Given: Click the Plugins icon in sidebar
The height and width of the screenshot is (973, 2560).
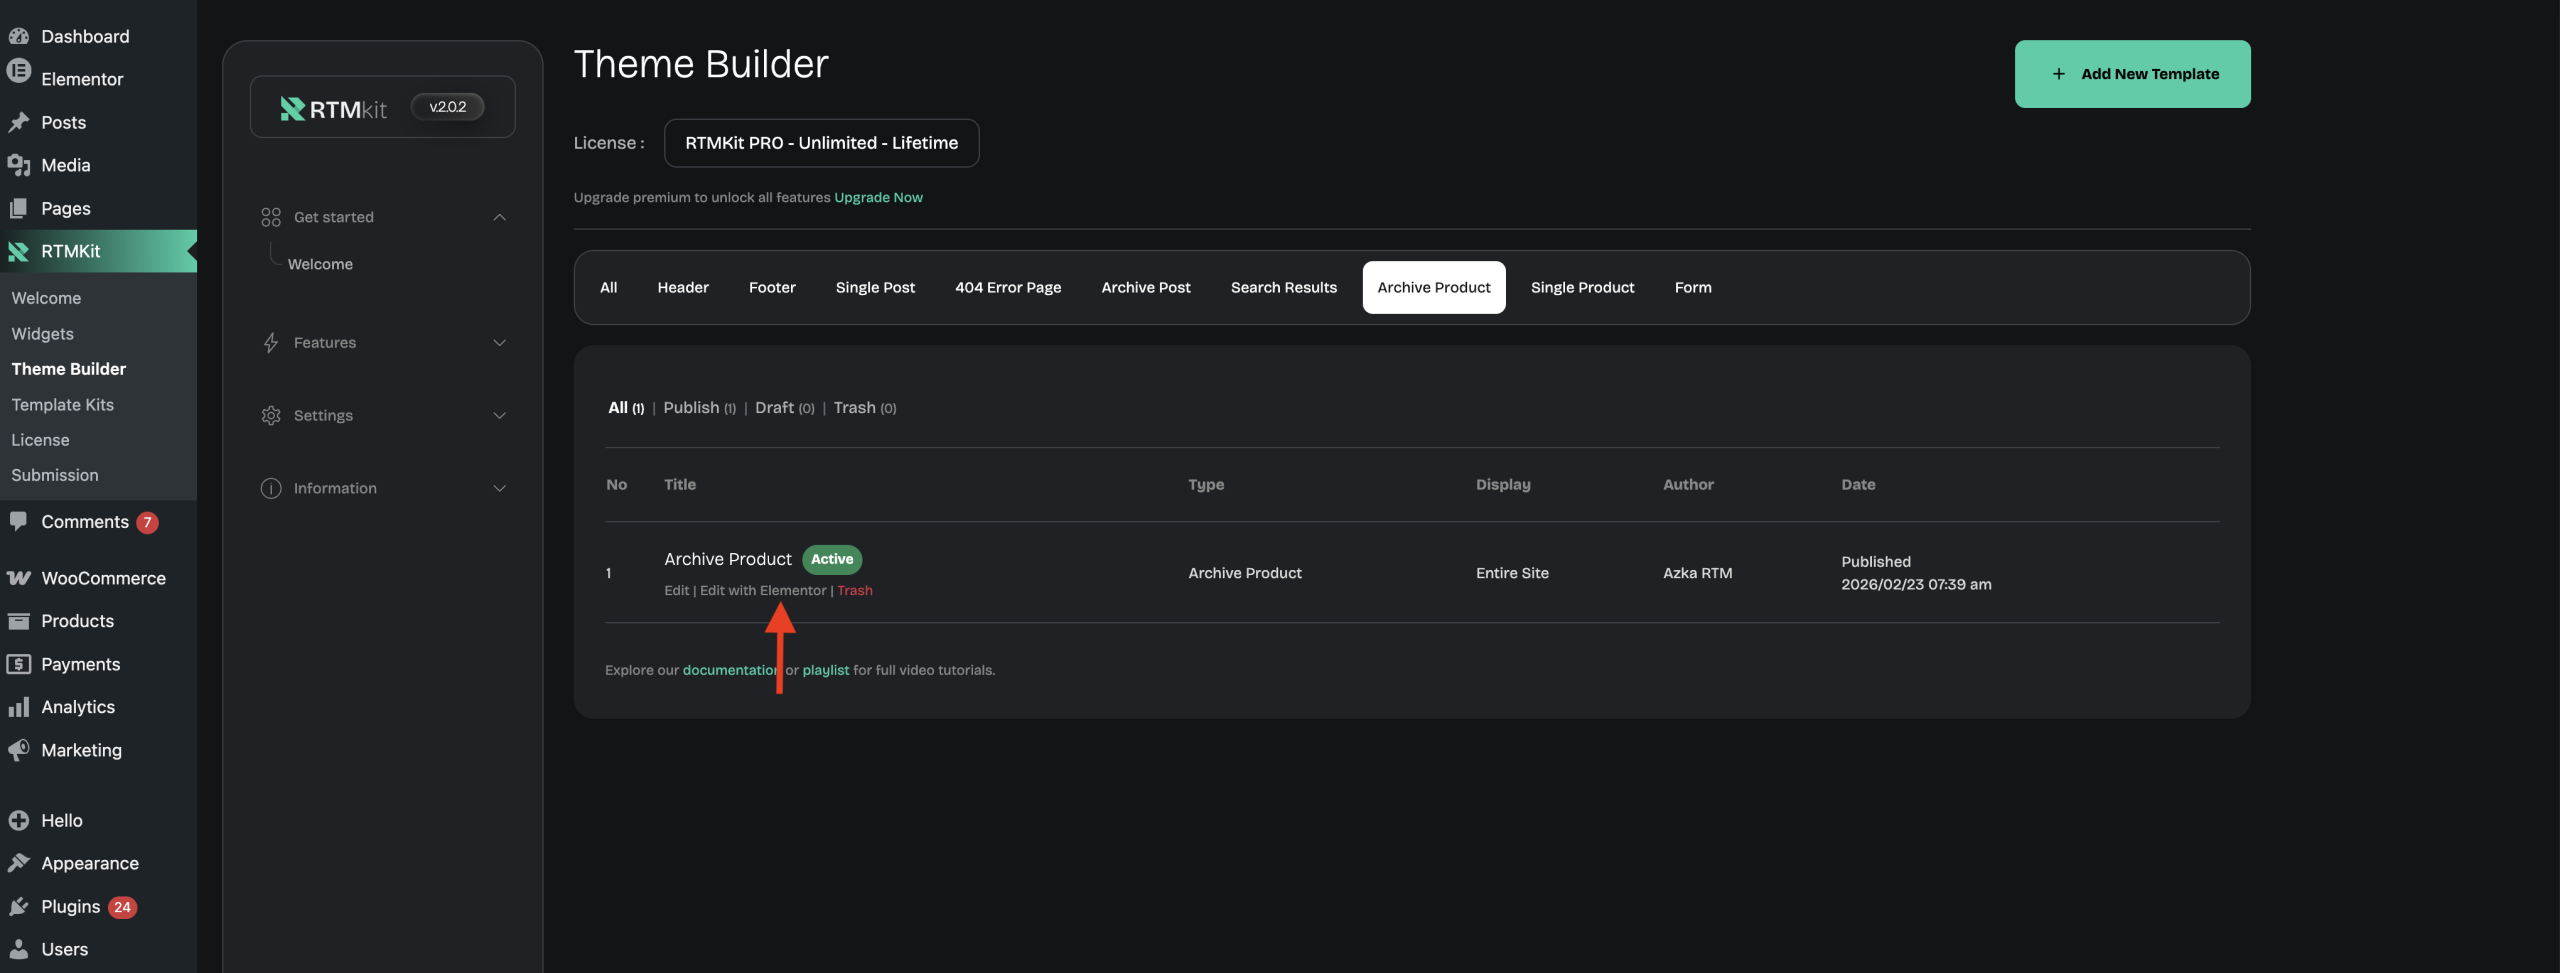Looking at the screenshot, I should 18,906.
